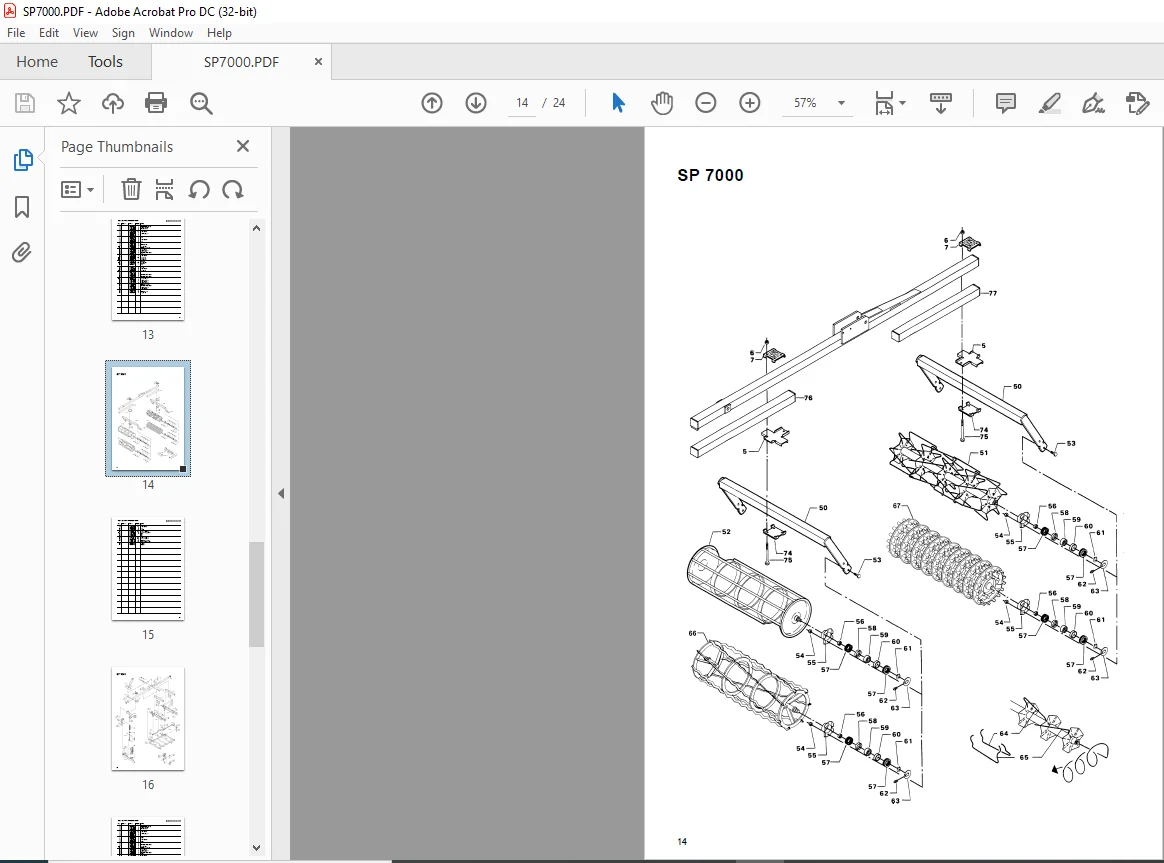The width and height of the screenshot is (1164, 863).
Task: Click the Fit page width tool
Action: (x=884, y=103)
